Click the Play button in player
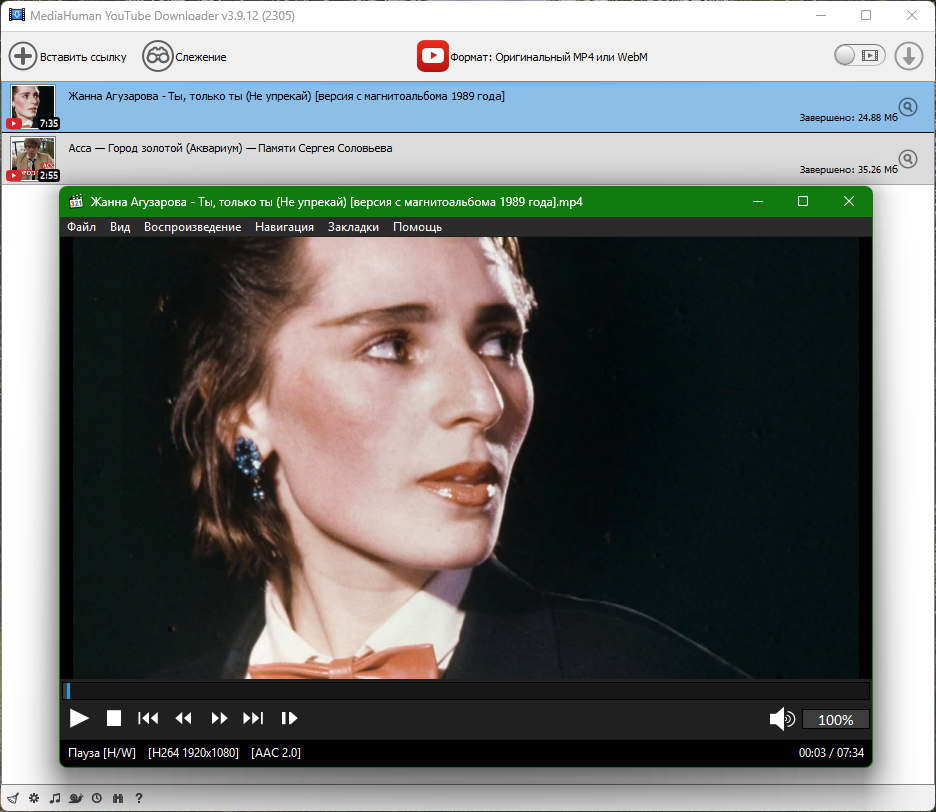The height and width of the screenshot is (812, 936). click(x=79, y=718)
